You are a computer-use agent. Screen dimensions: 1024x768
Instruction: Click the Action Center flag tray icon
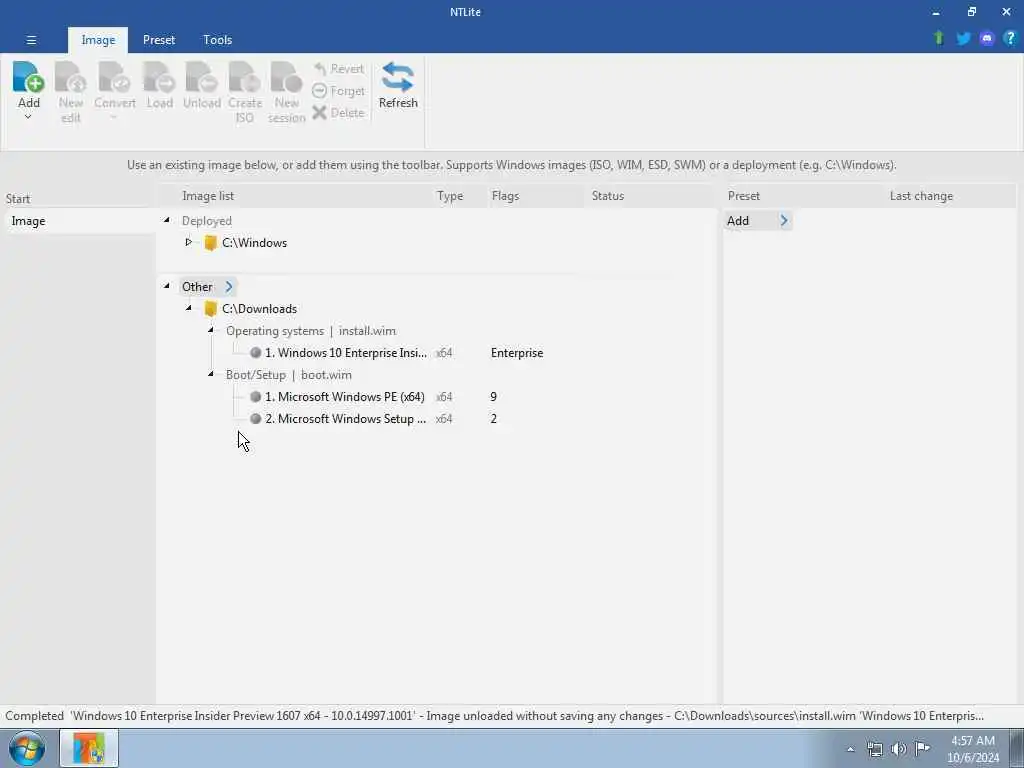[x=922, y=749]
